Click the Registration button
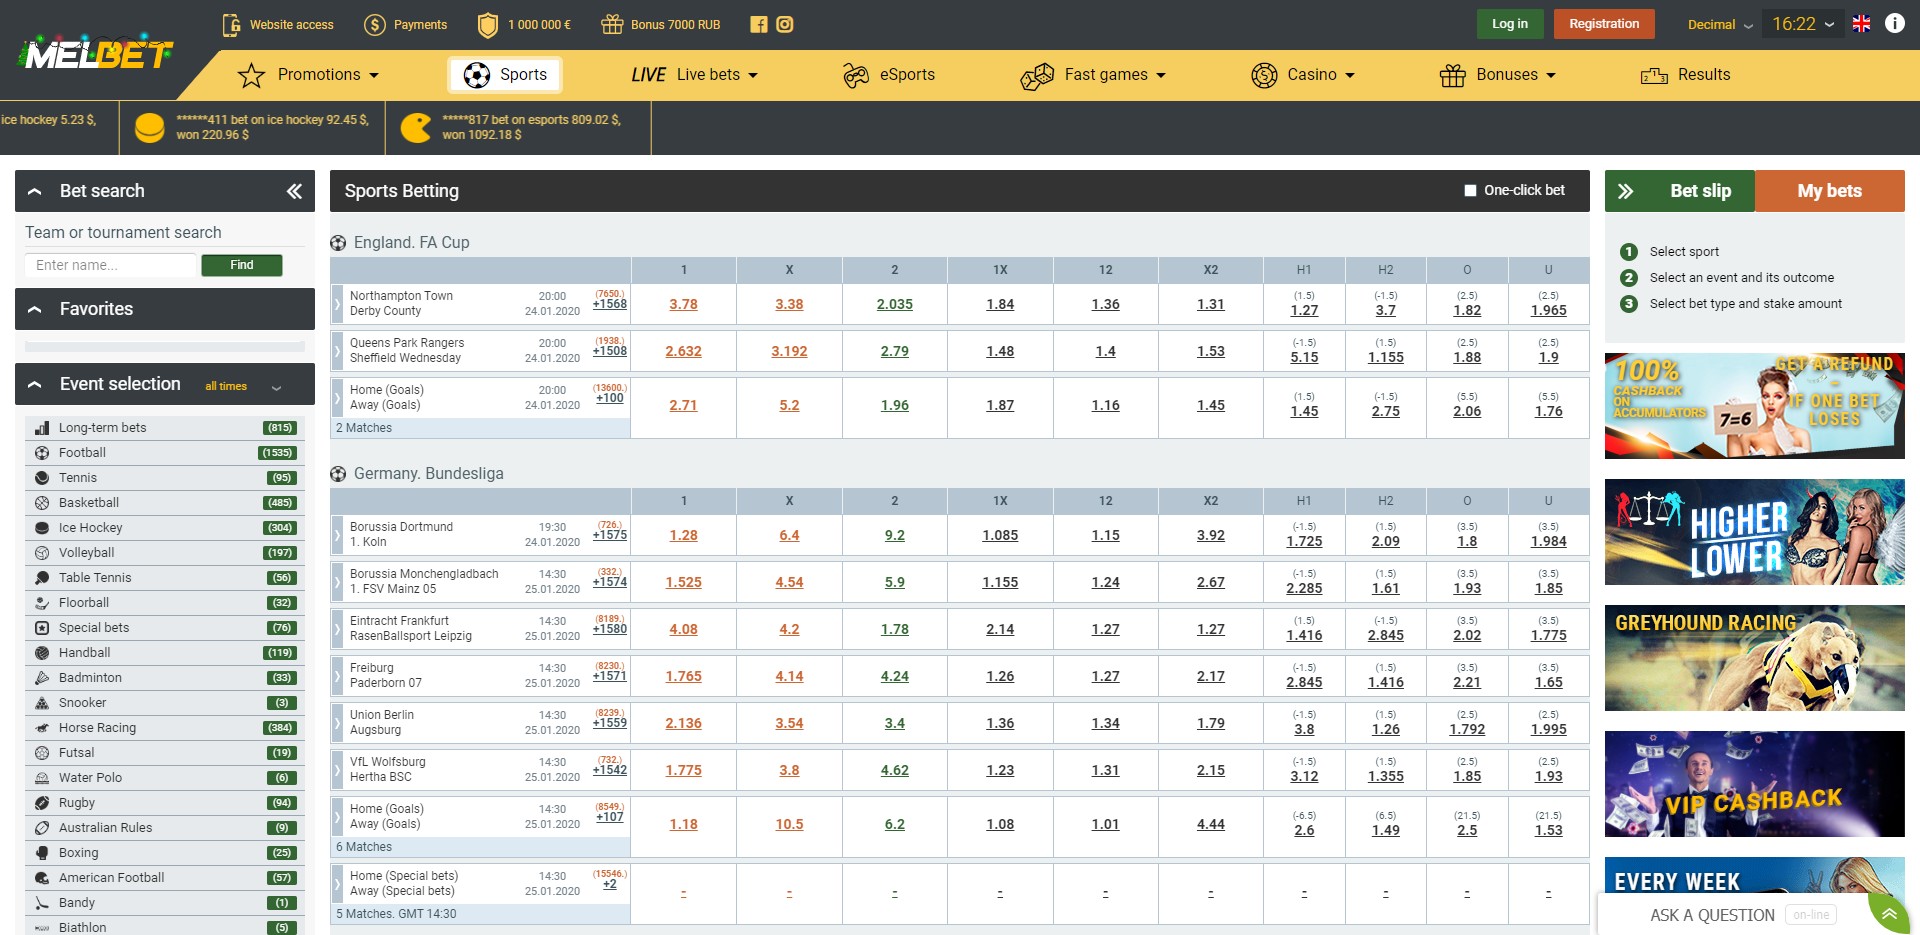The height and width of the screenshot is (935, 1920). (1604, 24)
